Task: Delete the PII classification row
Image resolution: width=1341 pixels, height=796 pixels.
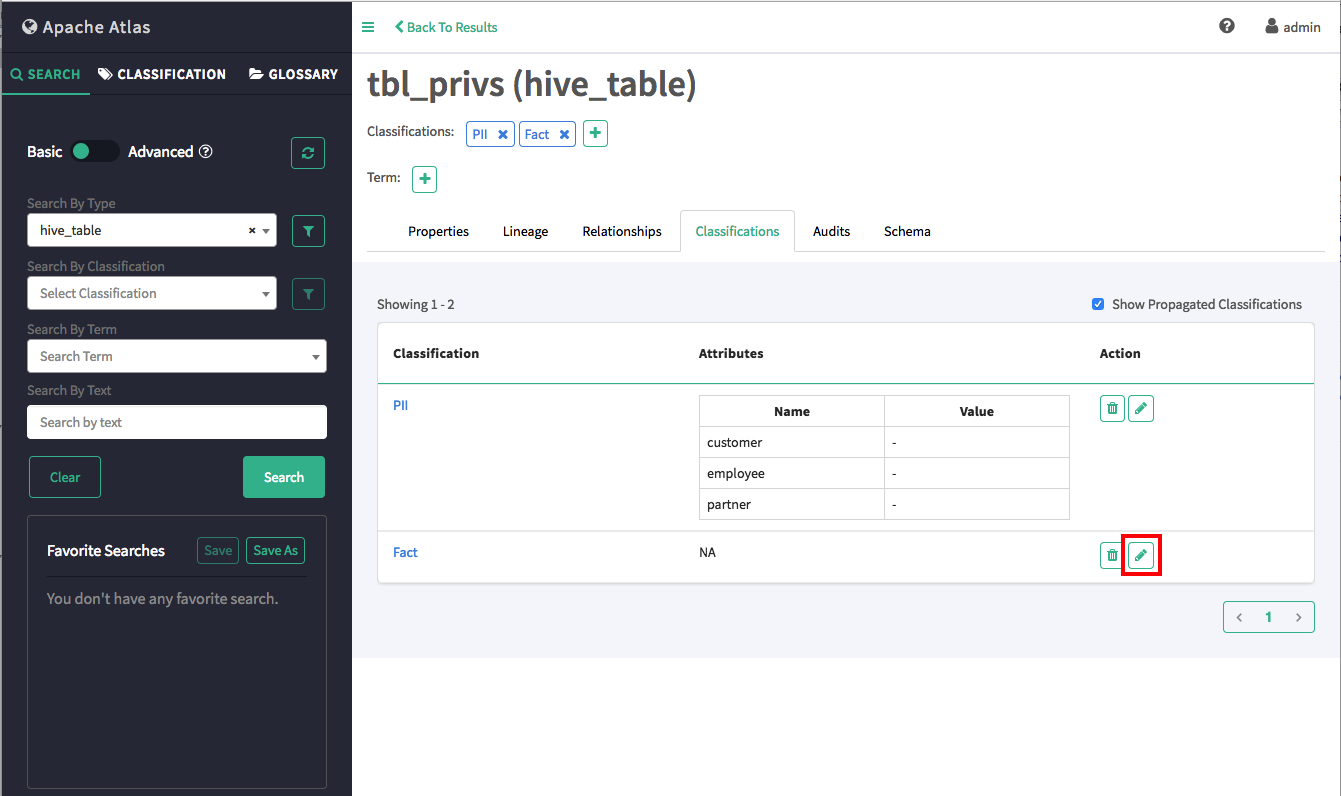Action: (1112, 408)
